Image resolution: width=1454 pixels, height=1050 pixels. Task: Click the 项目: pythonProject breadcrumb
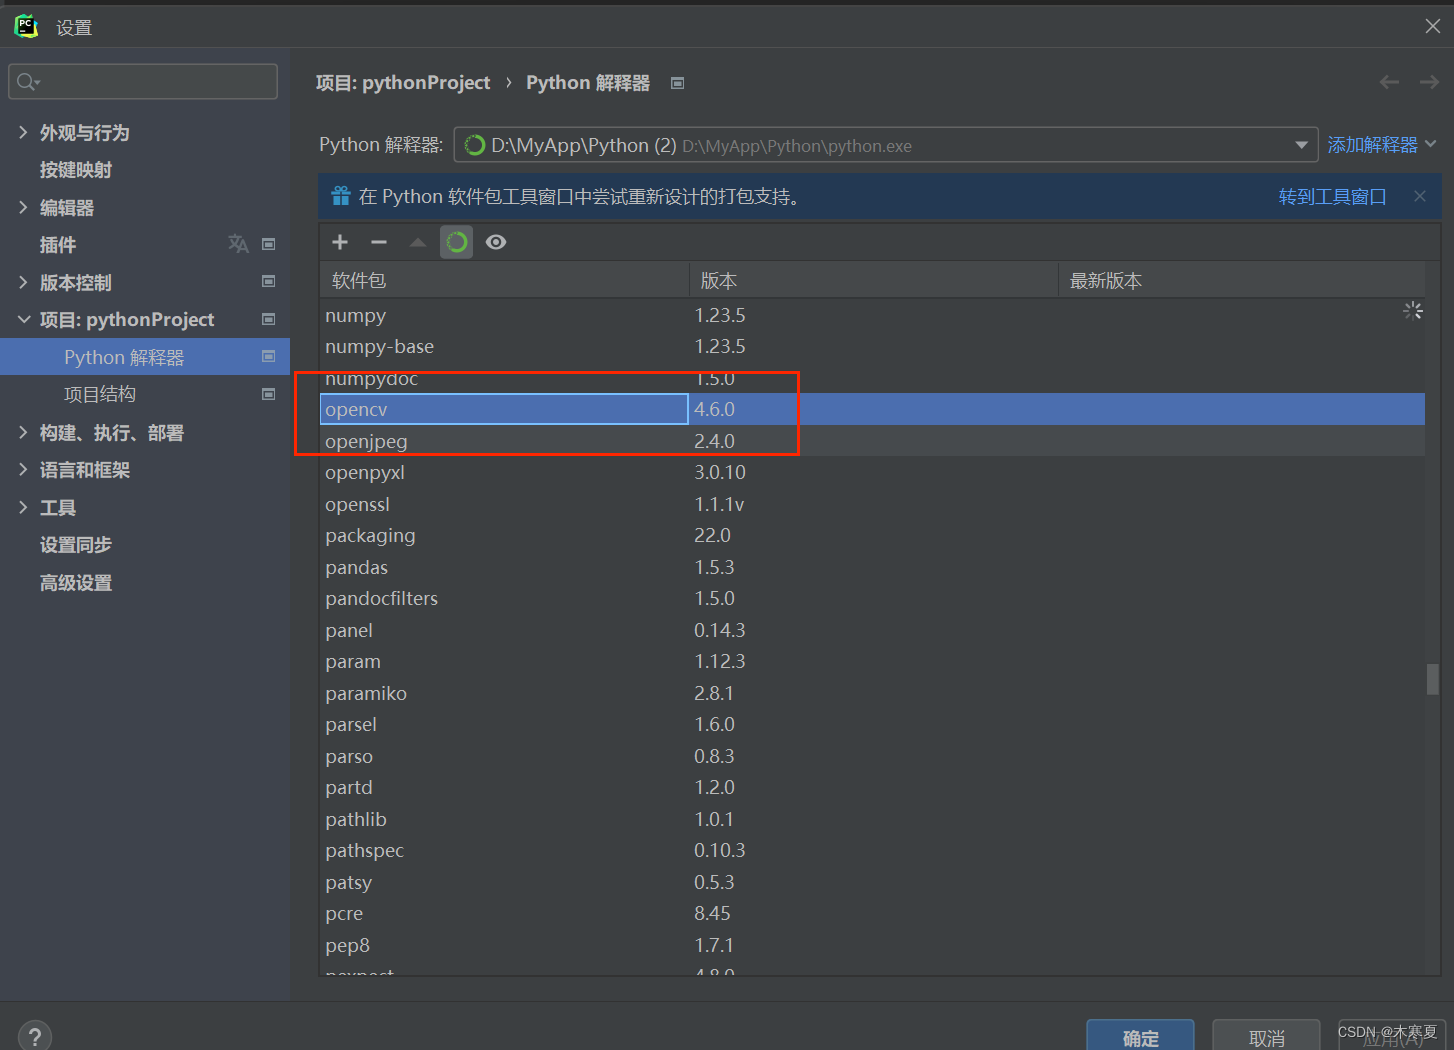pos(403,82)
